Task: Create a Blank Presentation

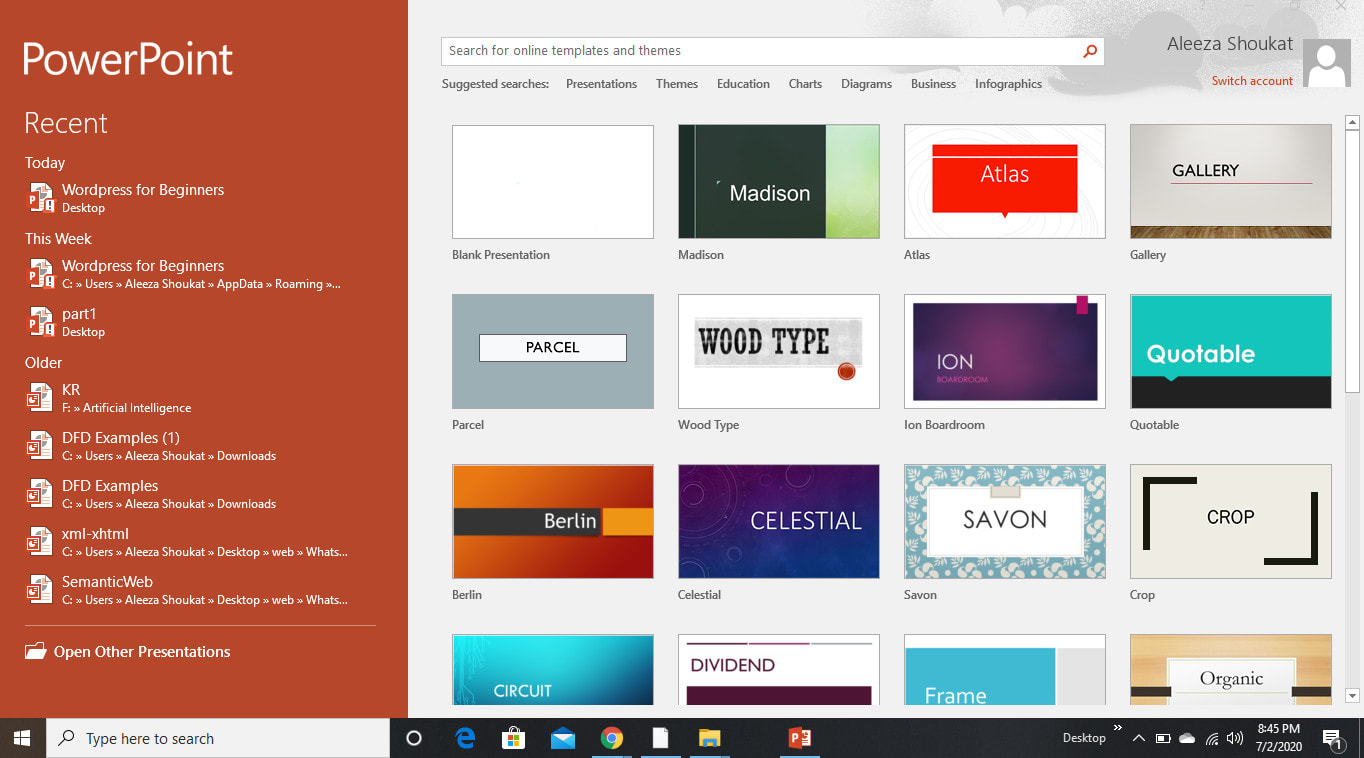Action: [x=552, y=181]
